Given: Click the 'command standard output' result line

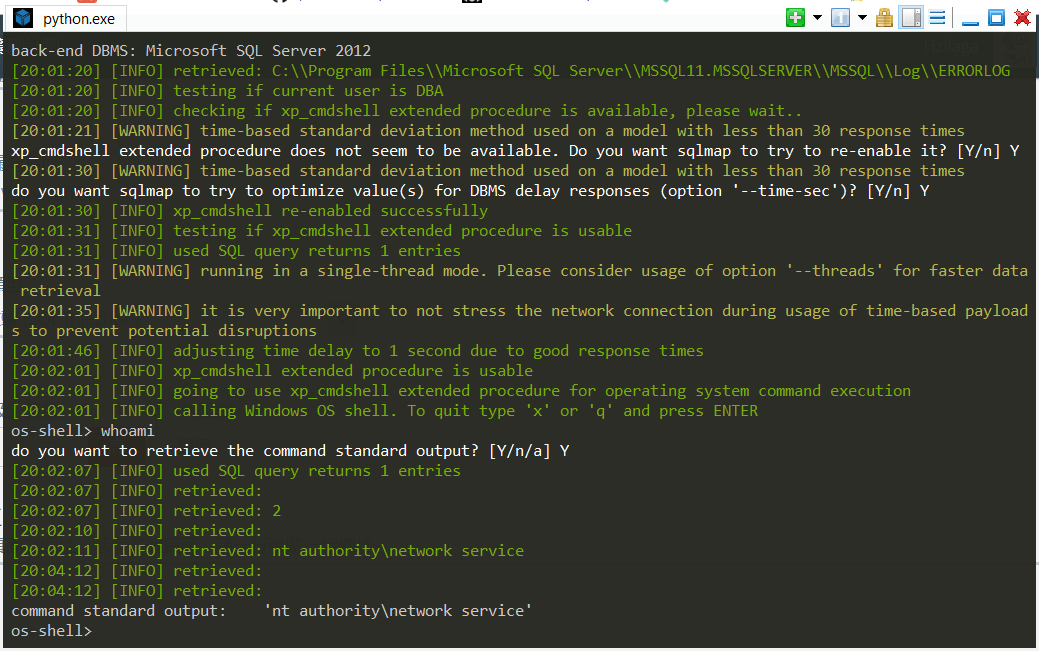Looking at the screenshot, I should pyautogui.click(x=272, y=611).
